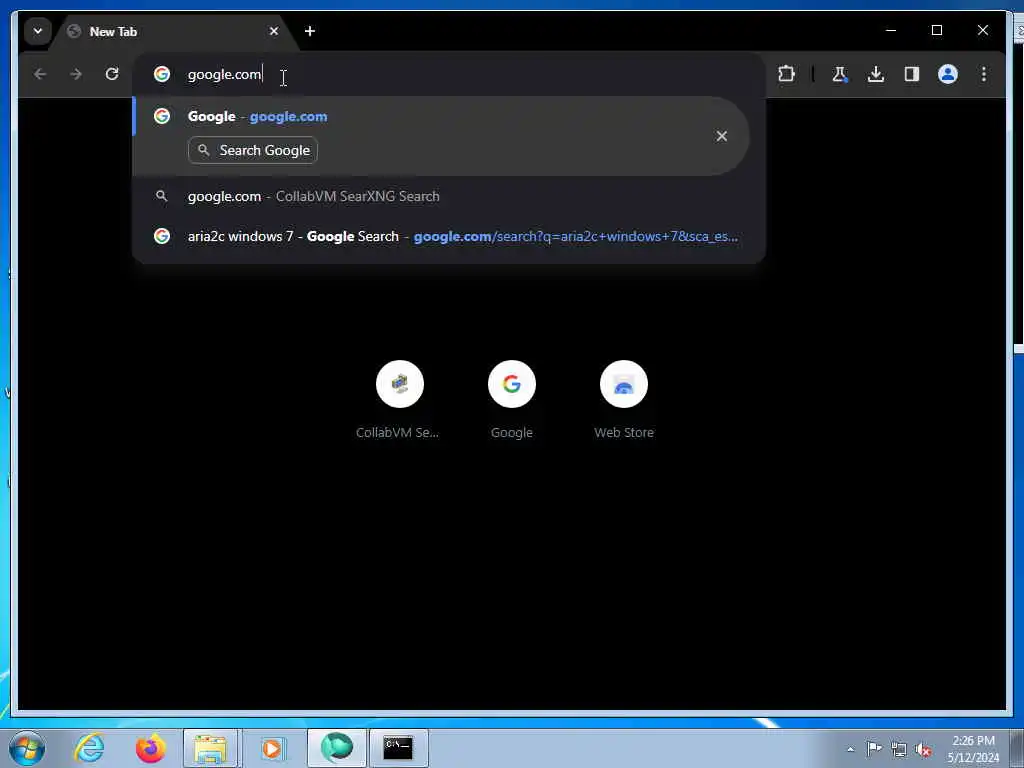Click the address bar containing google.com
This screenshot has width=1024, height=768.
click(x=449, y=74)
